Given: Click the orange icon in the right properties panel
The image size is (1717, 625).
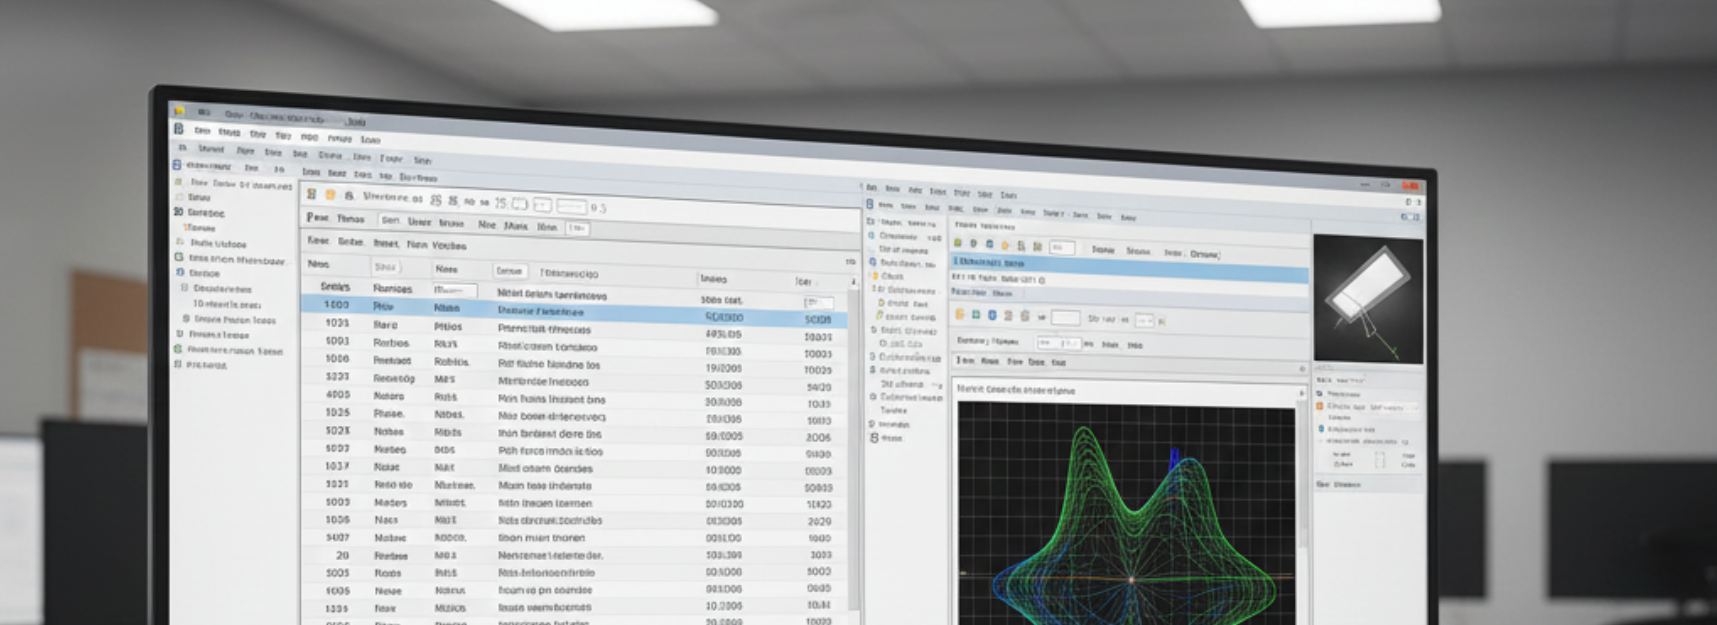Looking at the screenshot, I should [1320, 407].
